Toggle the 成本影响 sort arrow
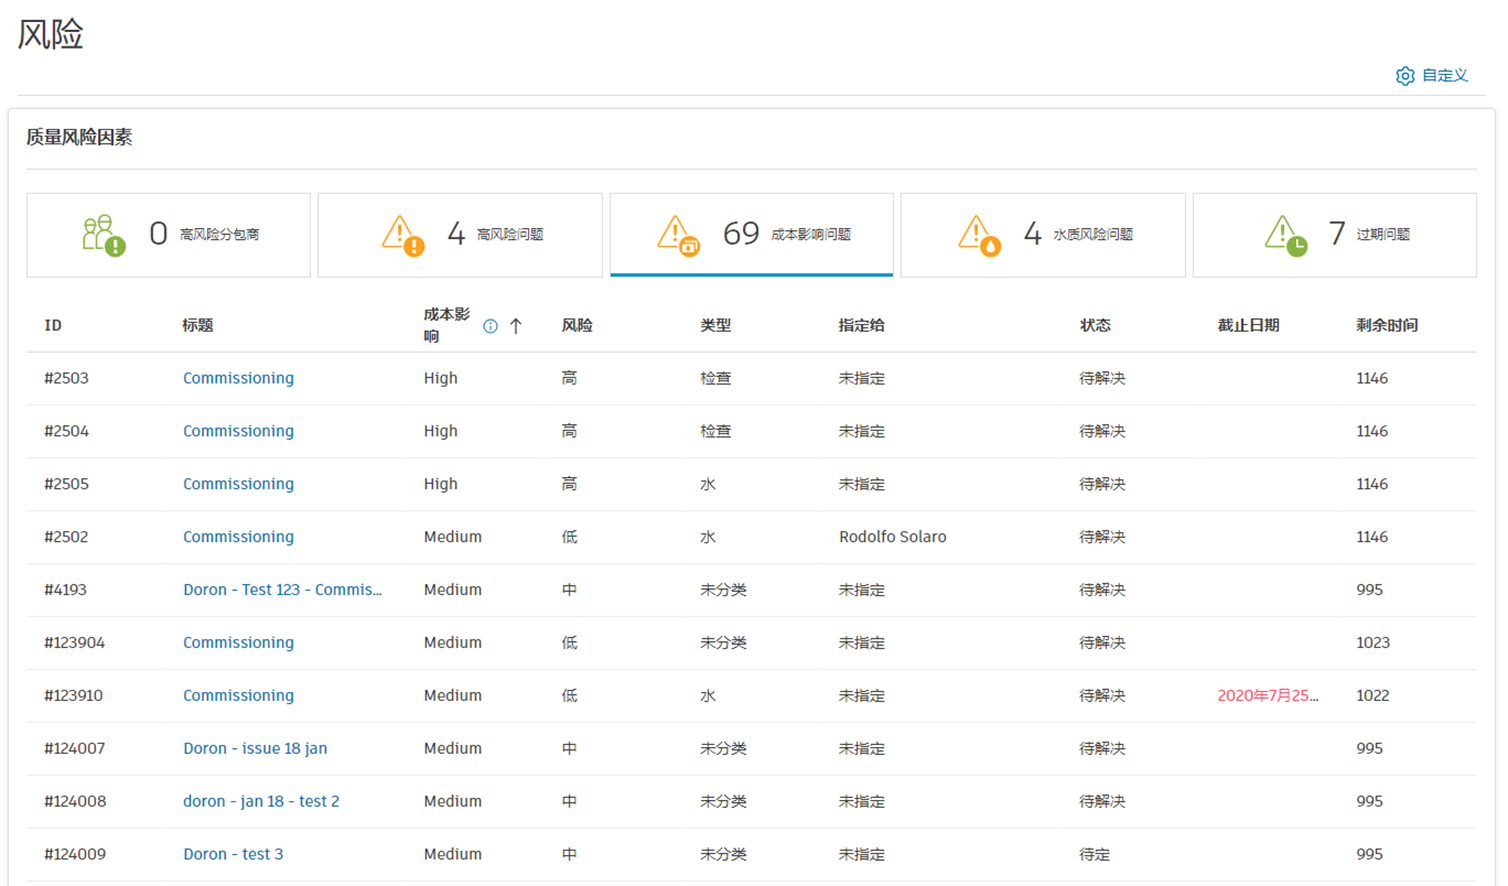Viewport: 1508px width, 886px height. (x=516, y=326)
